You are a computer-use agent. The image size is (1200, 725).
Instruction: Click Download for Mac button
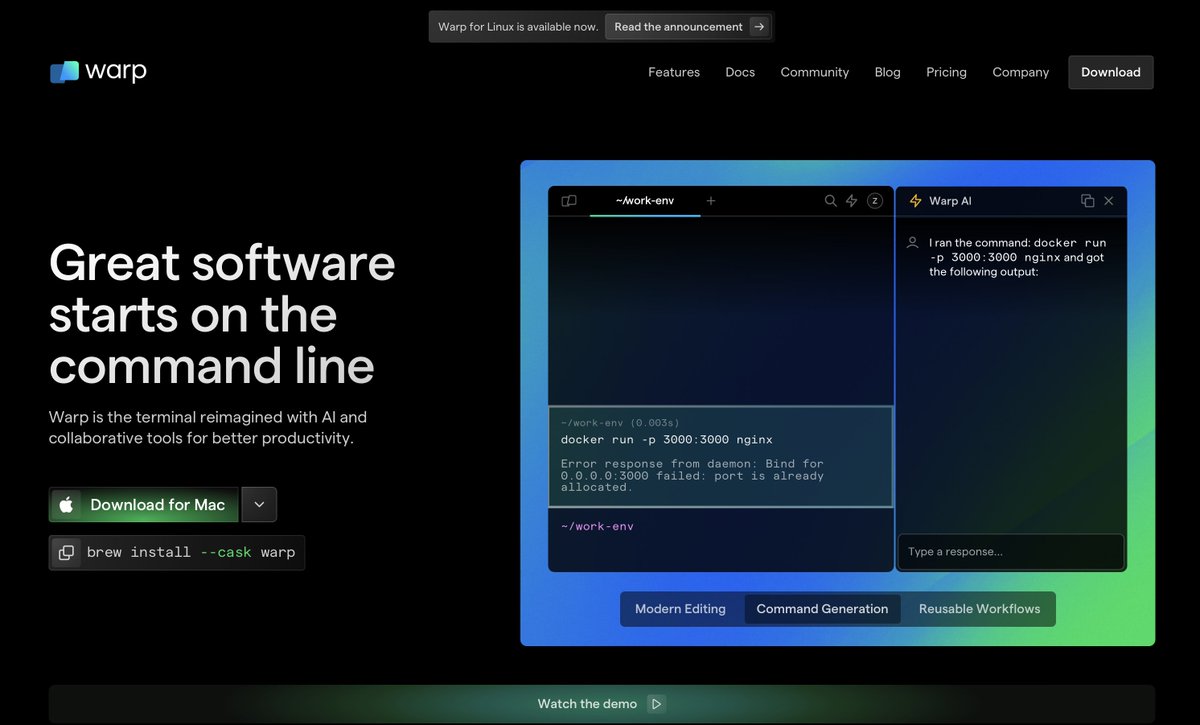pyautogui.click(x=144, y=505)
